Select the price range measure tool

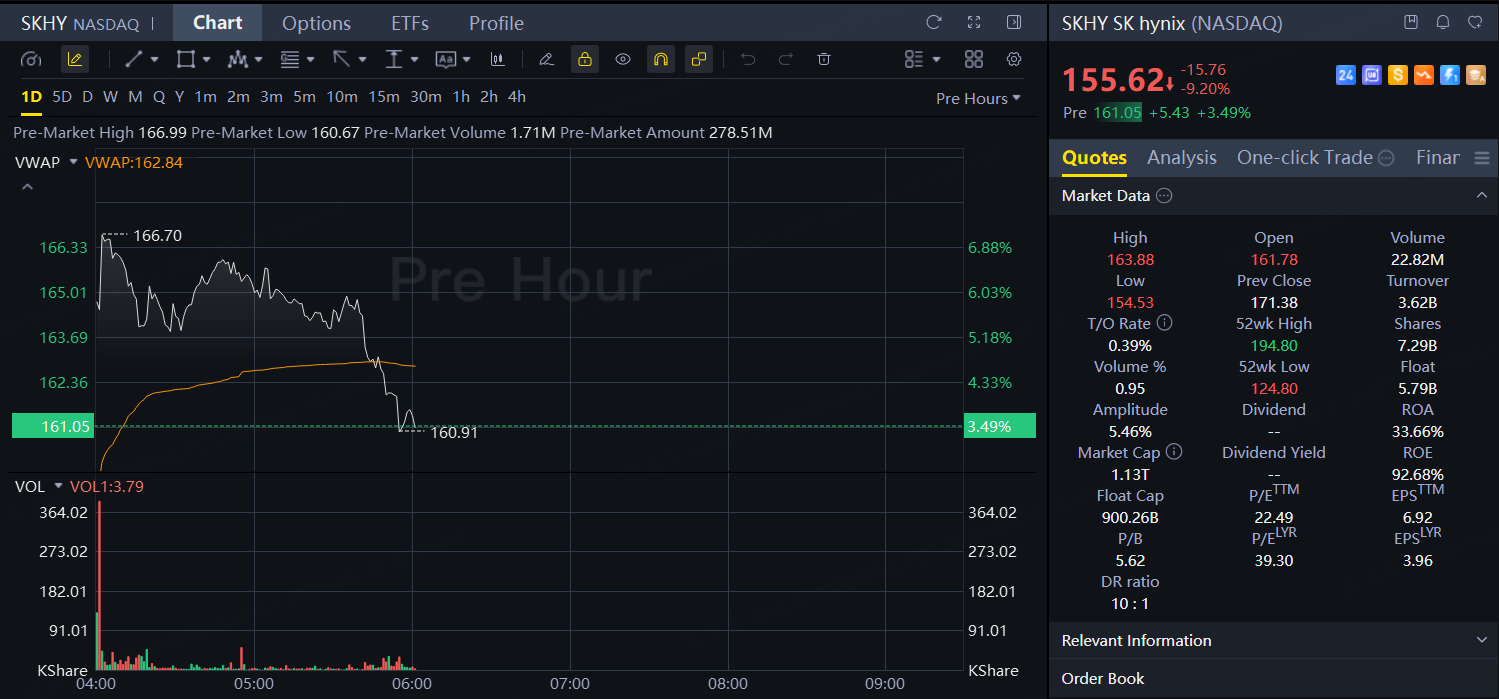coord(394,59)
